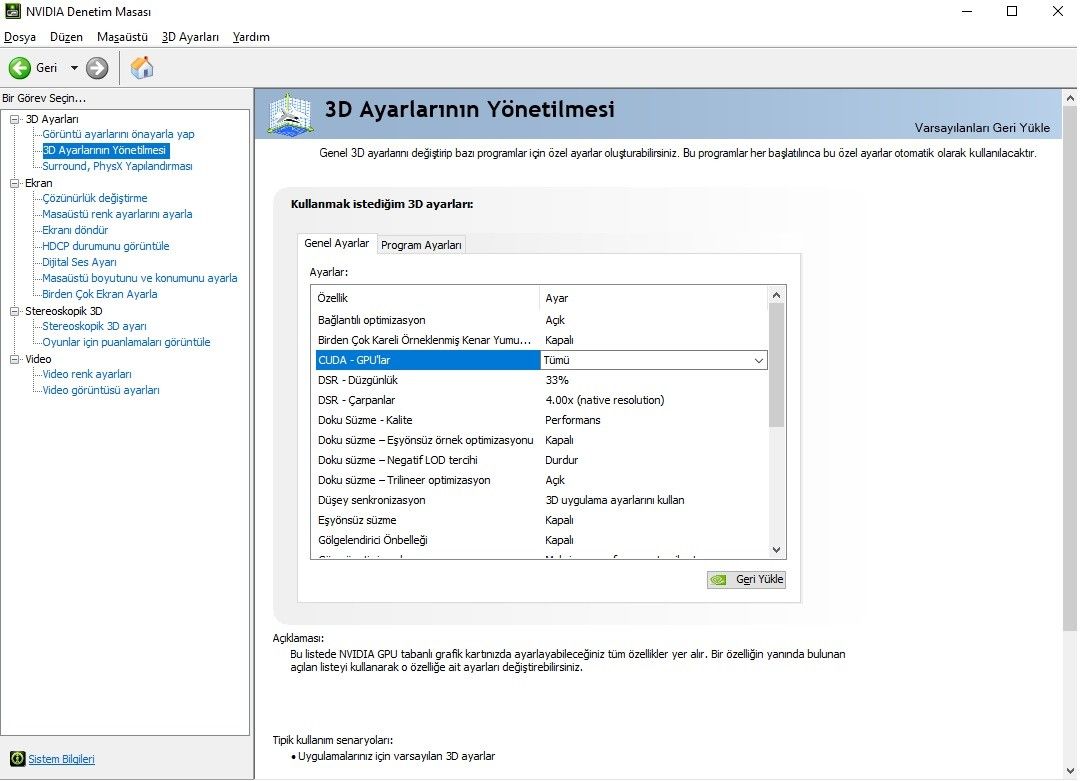Open Çözünürlük değiştirme page
This screenshot has width=1082, height=781.
pyautogui.click(x=95, y=198)
